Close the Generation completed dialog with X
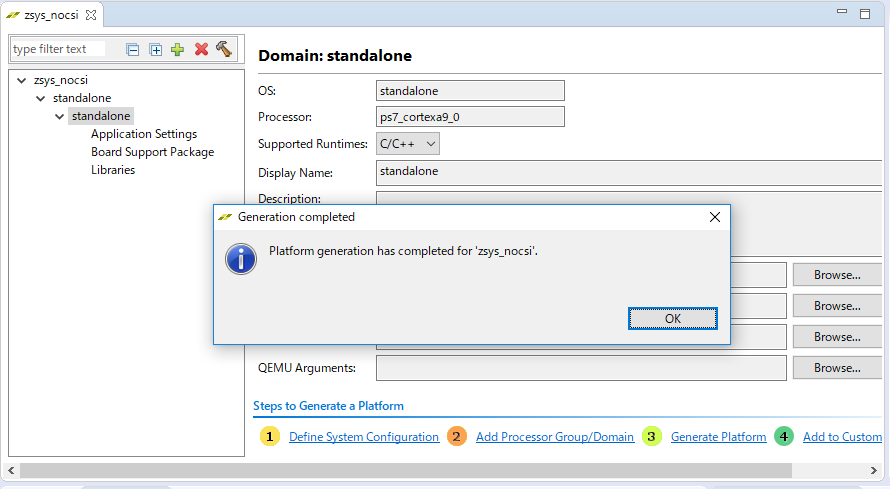 coord(714,217)
